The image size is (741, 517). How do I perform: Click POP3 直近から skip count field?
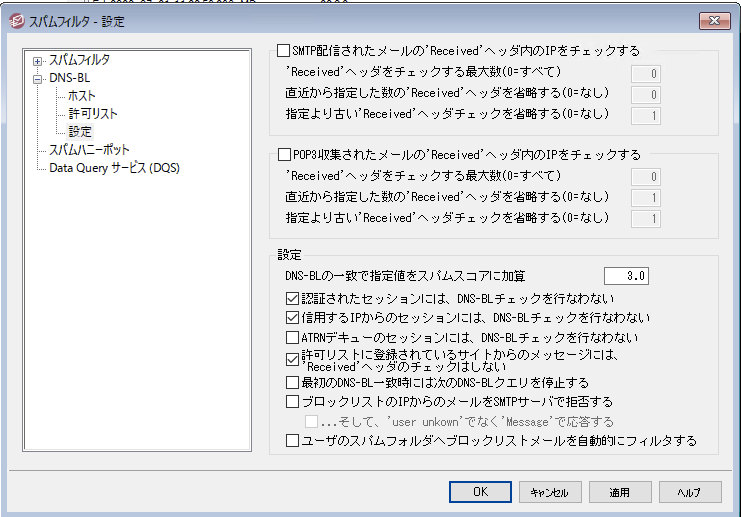click(646, 198)
